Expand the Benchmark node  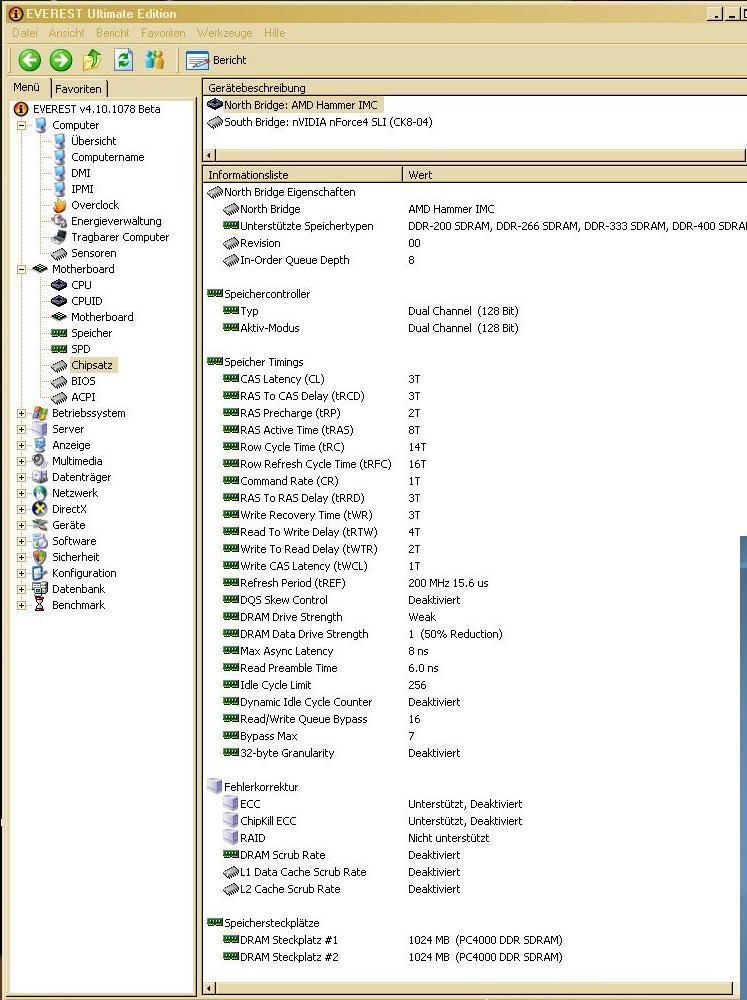(x=21, y=605)
